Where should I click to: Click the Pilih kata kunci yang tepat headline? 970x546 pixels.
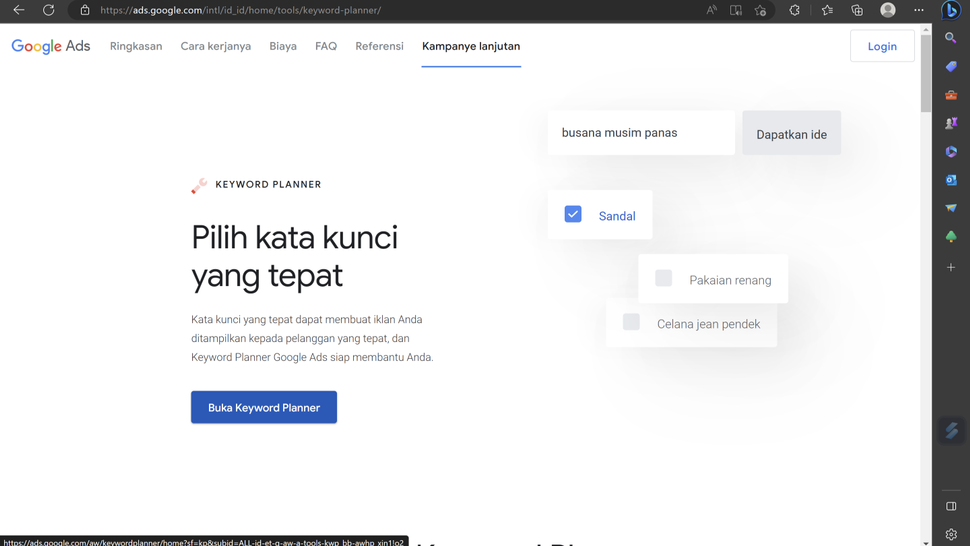coord(294,257)
